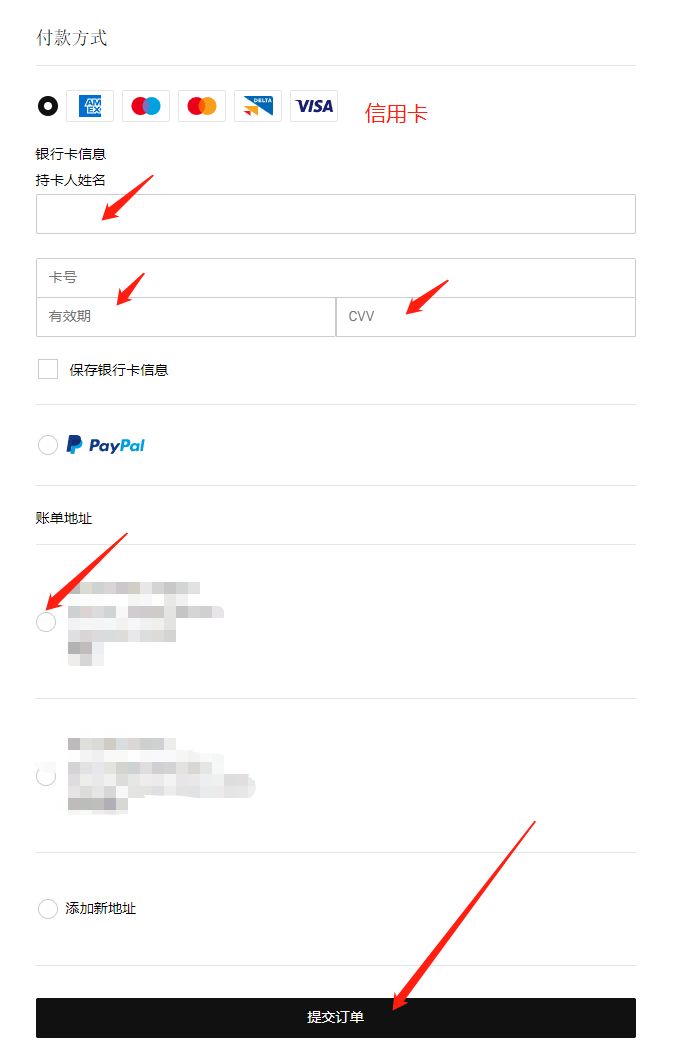This screenshot has height=1051, width=692.
Task: Check the 保存银行卡信息 checkbox
Action: [x=48, y=369]
